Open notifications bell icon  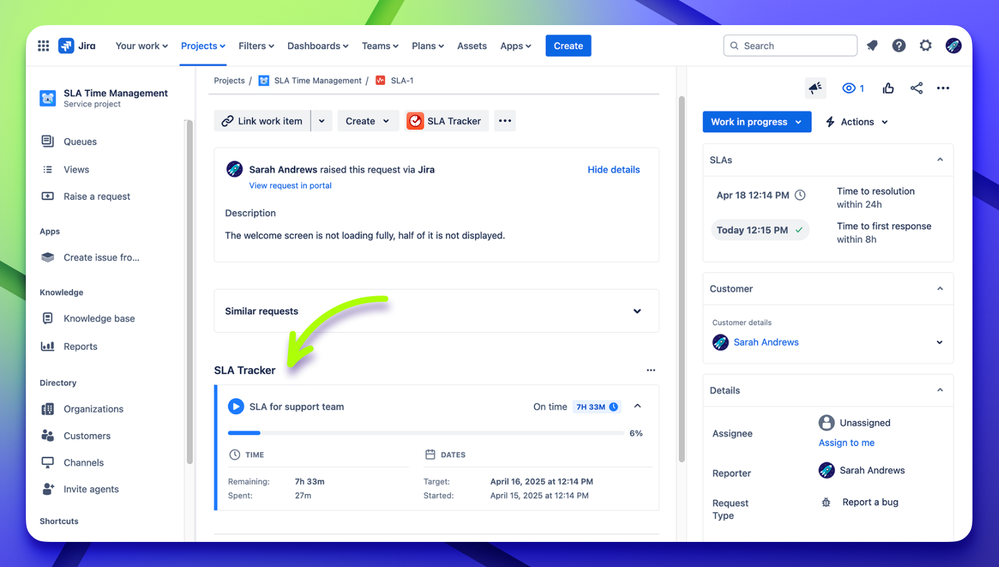point(872,45)
